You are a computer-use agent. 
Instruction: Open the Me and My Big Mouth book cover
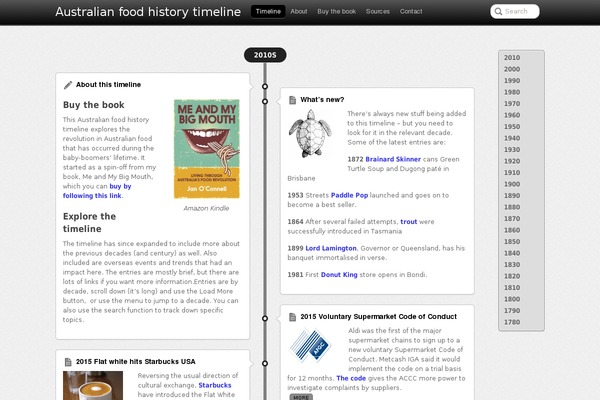(x=207, y=149)
